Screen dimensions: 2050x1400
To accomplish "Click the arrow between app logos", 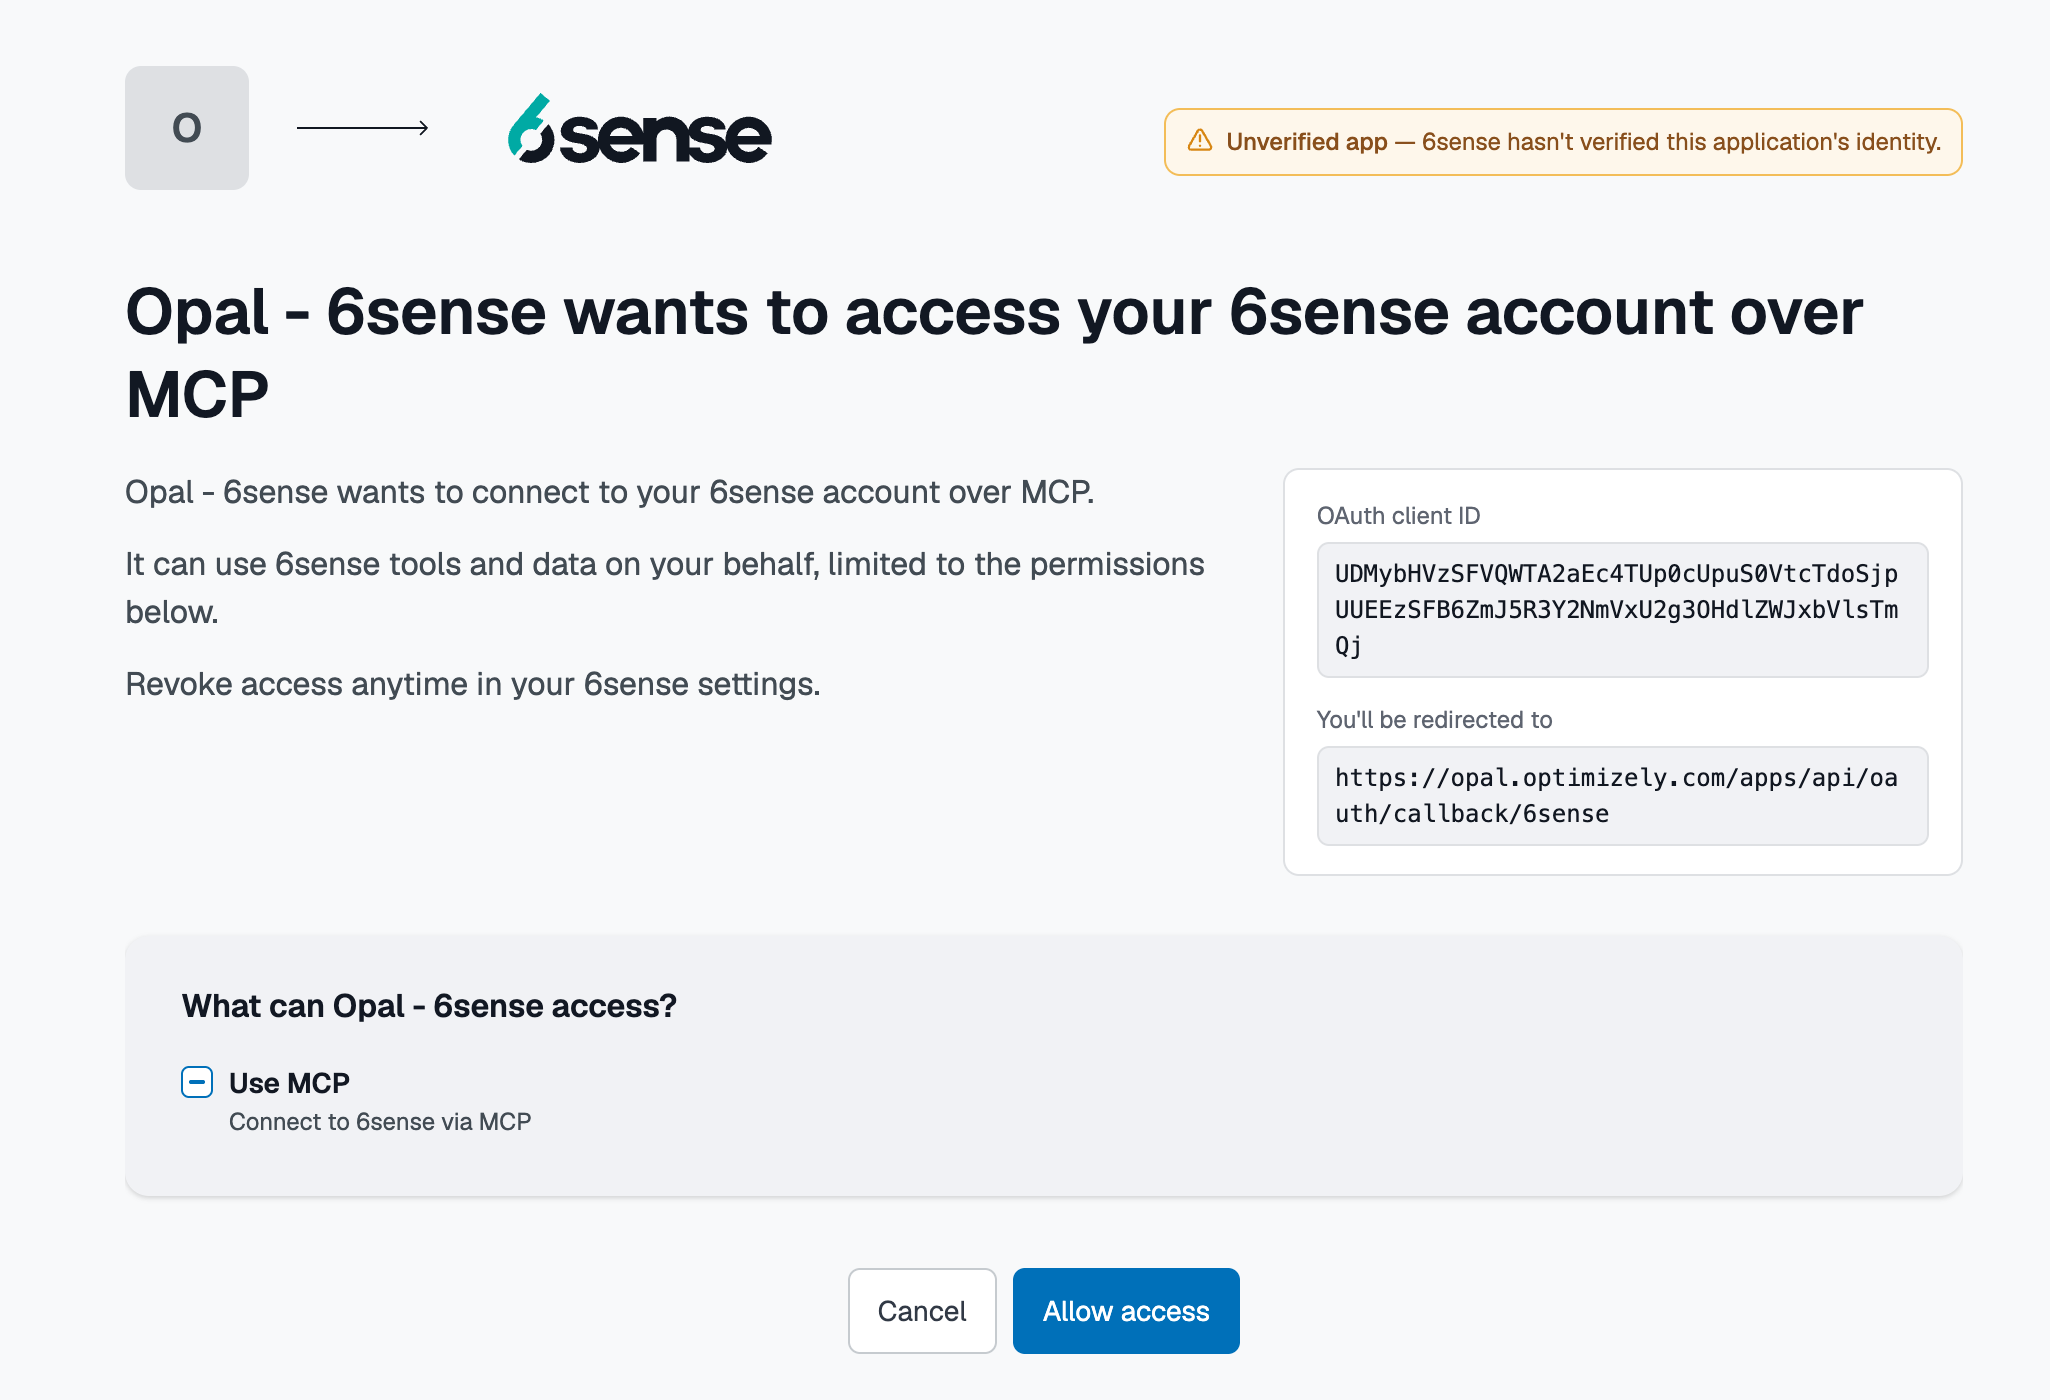I will point(363,128).
